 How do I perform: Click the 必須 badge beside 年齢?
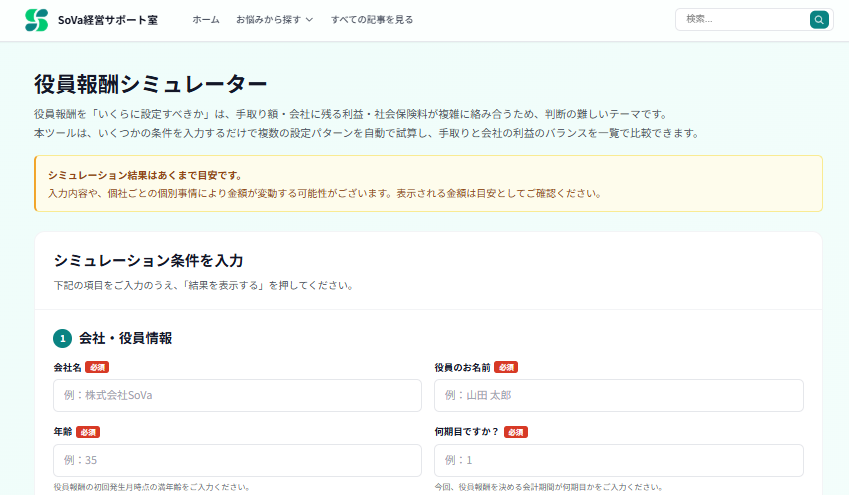click(x=88, y=432)
